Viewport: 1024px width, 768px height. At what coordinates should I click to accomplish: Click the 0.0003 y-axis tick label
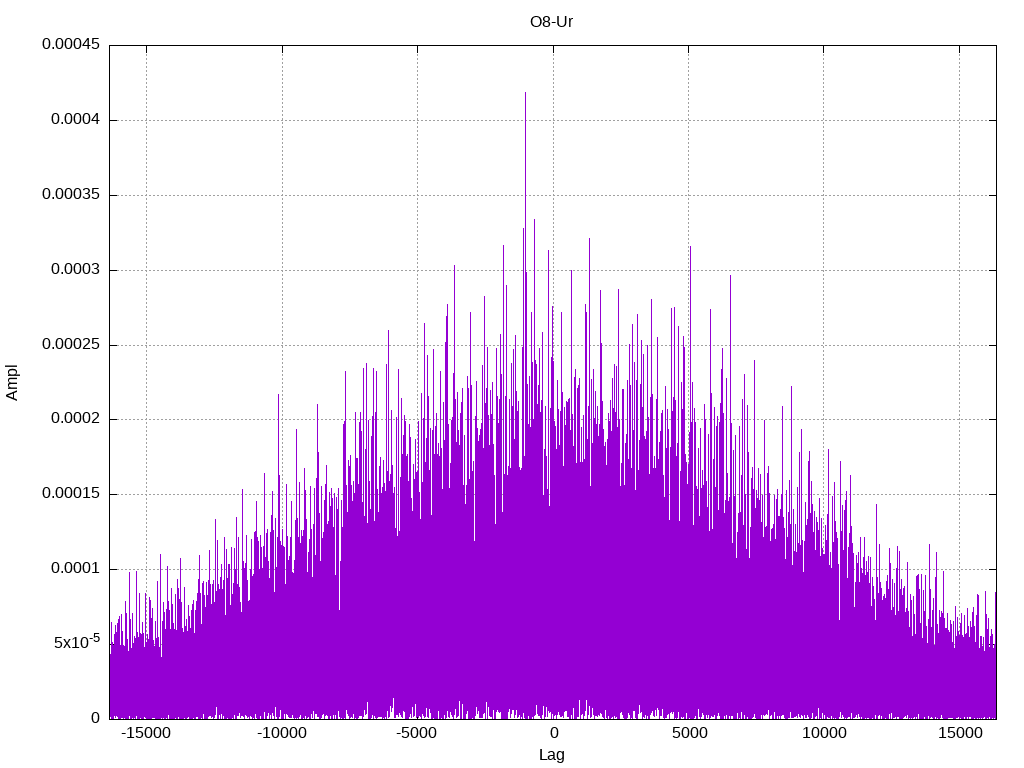(76, 270)
